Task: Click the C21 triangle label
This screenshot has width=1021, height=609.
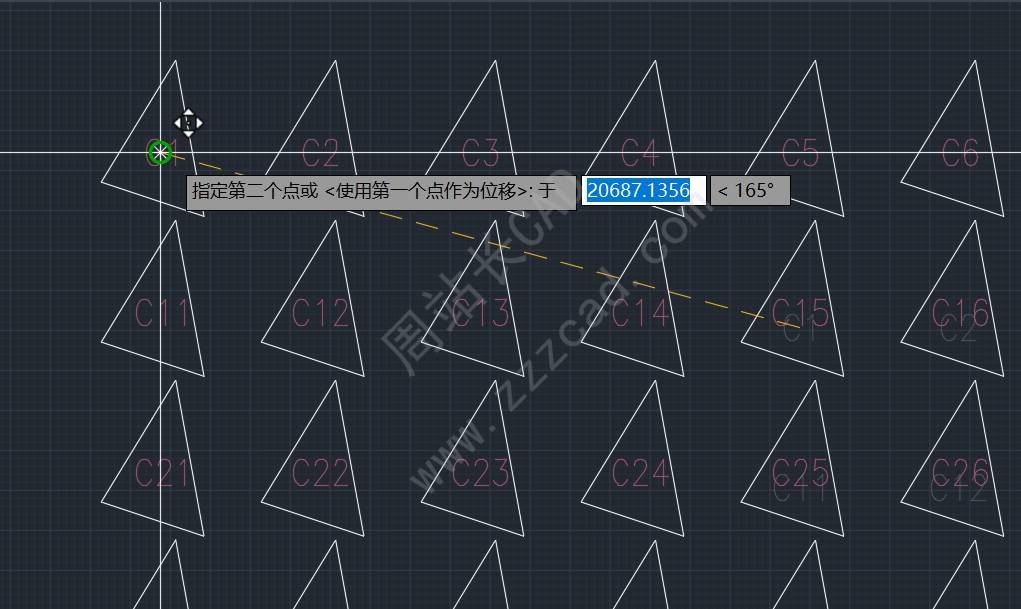Action: 161,473
